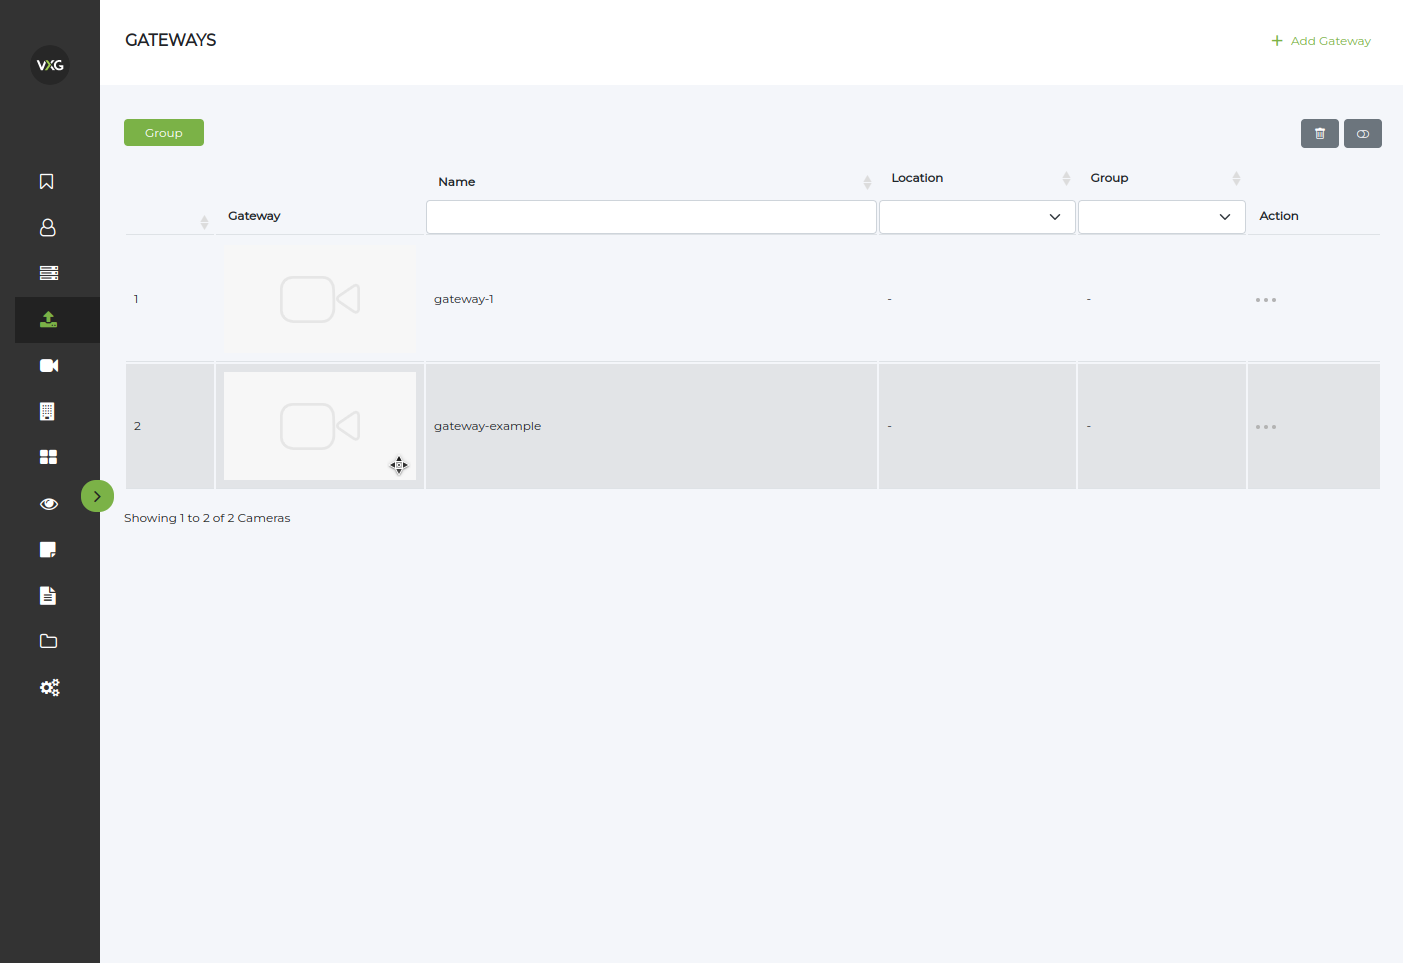
Task: Open the Location filter dropdown
Action: (977, 217)
